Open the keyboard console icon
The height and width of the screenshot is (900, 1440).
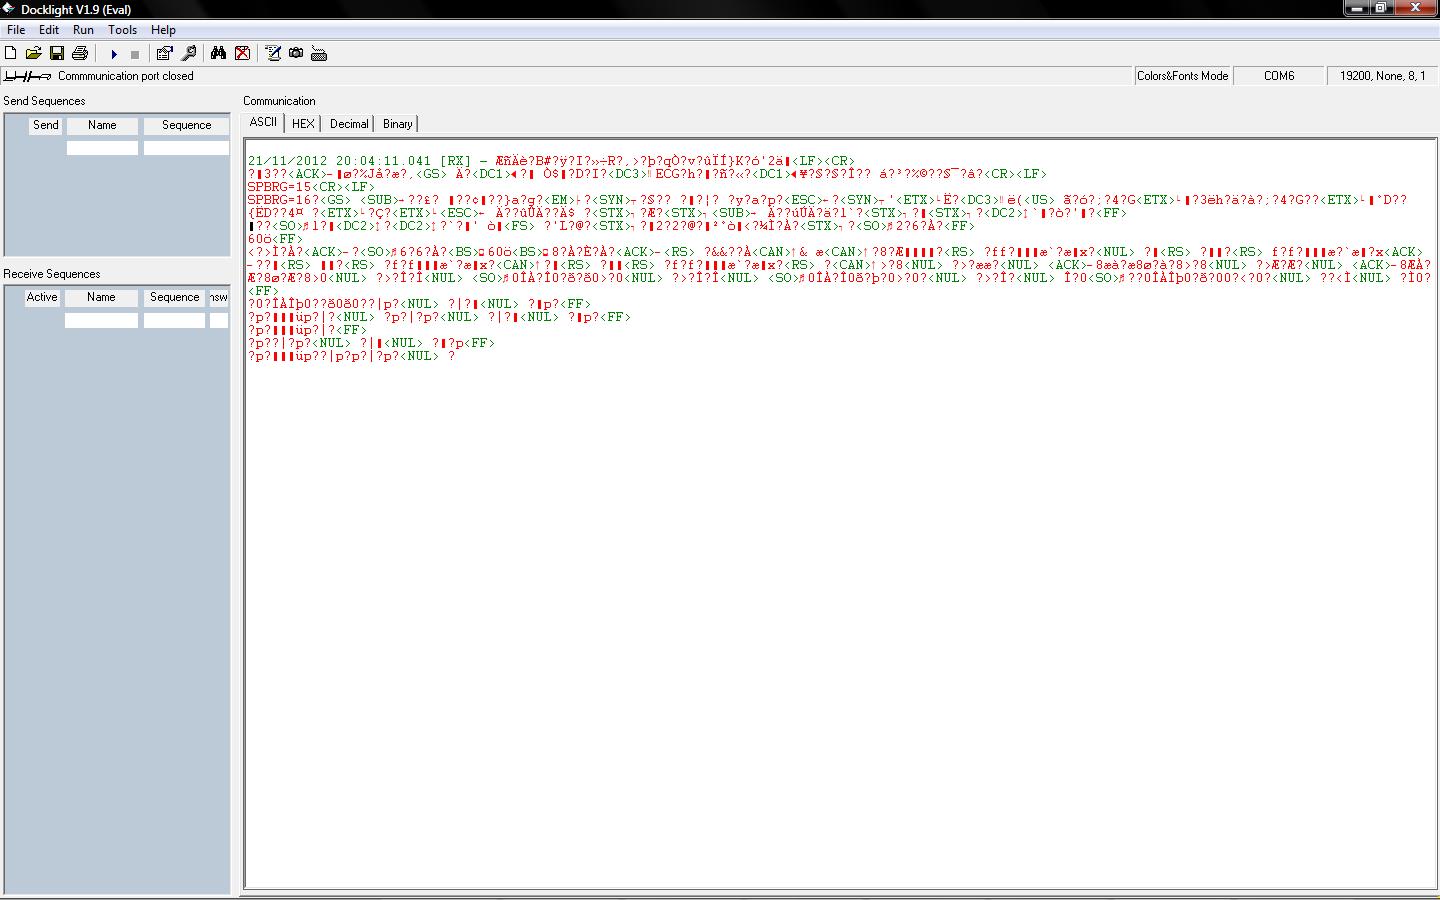[319, 54]
